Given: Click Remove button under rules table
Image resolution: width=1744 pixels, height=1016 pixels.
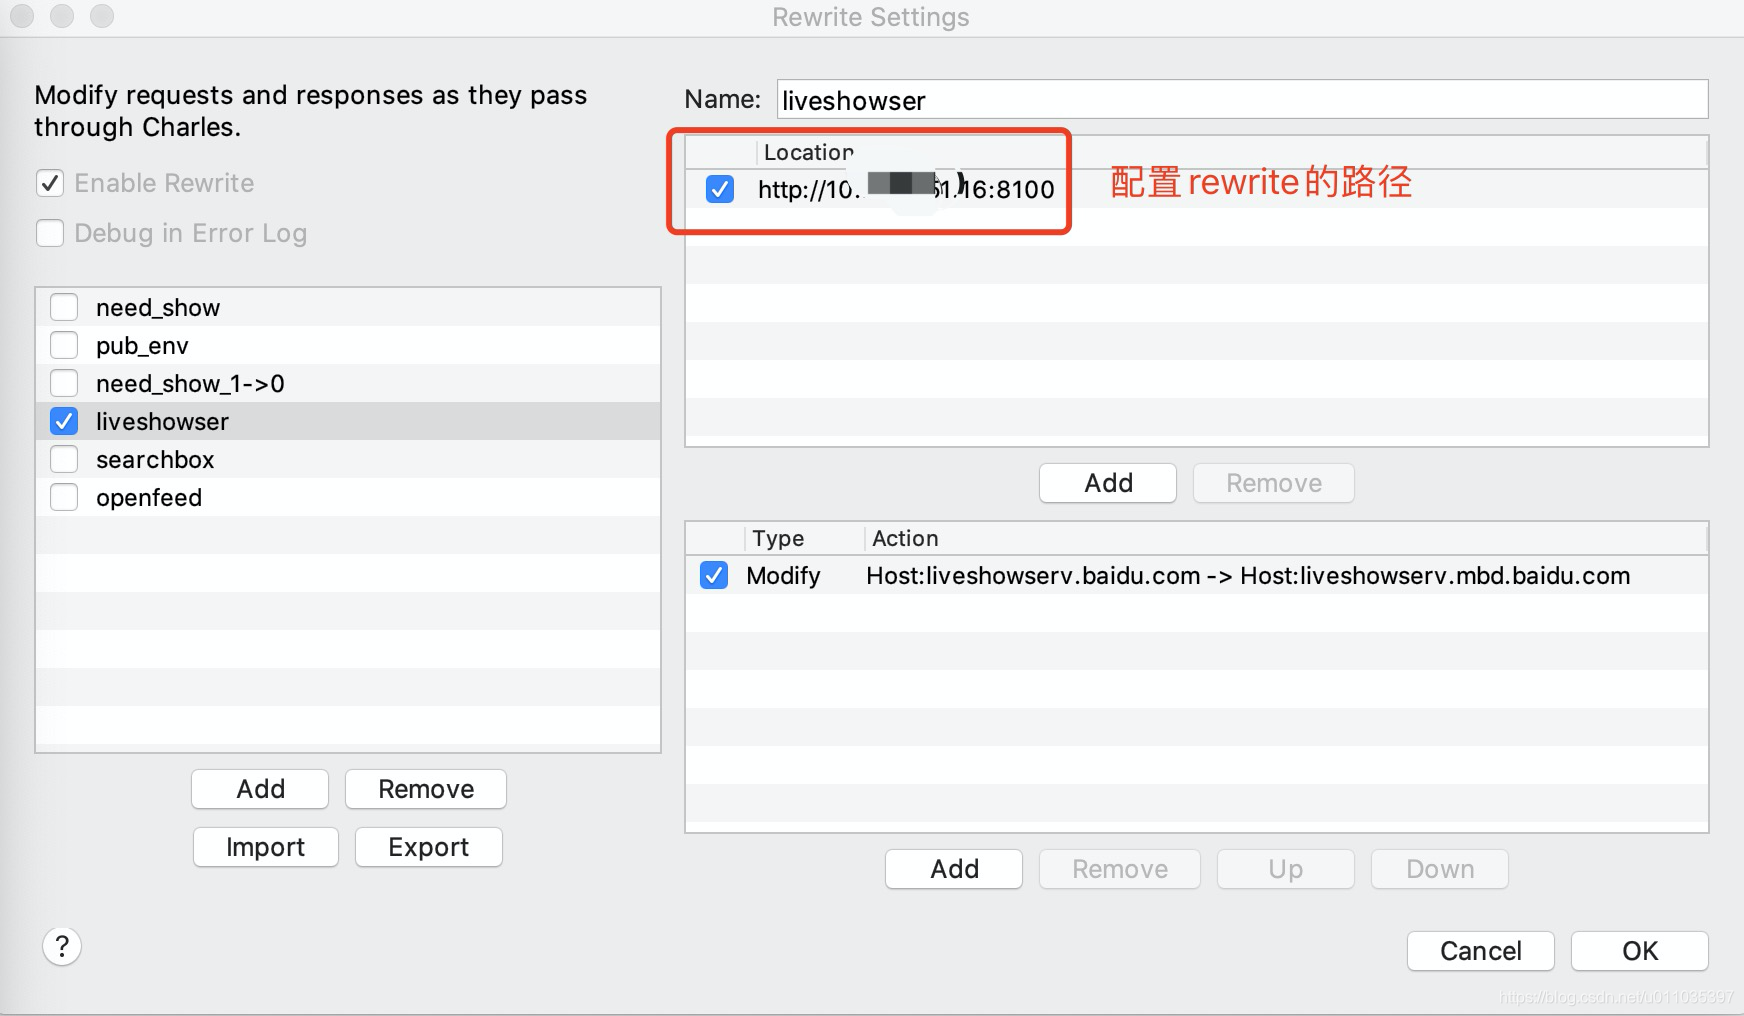Looking at the screenshot, I should pos(1120,869).
